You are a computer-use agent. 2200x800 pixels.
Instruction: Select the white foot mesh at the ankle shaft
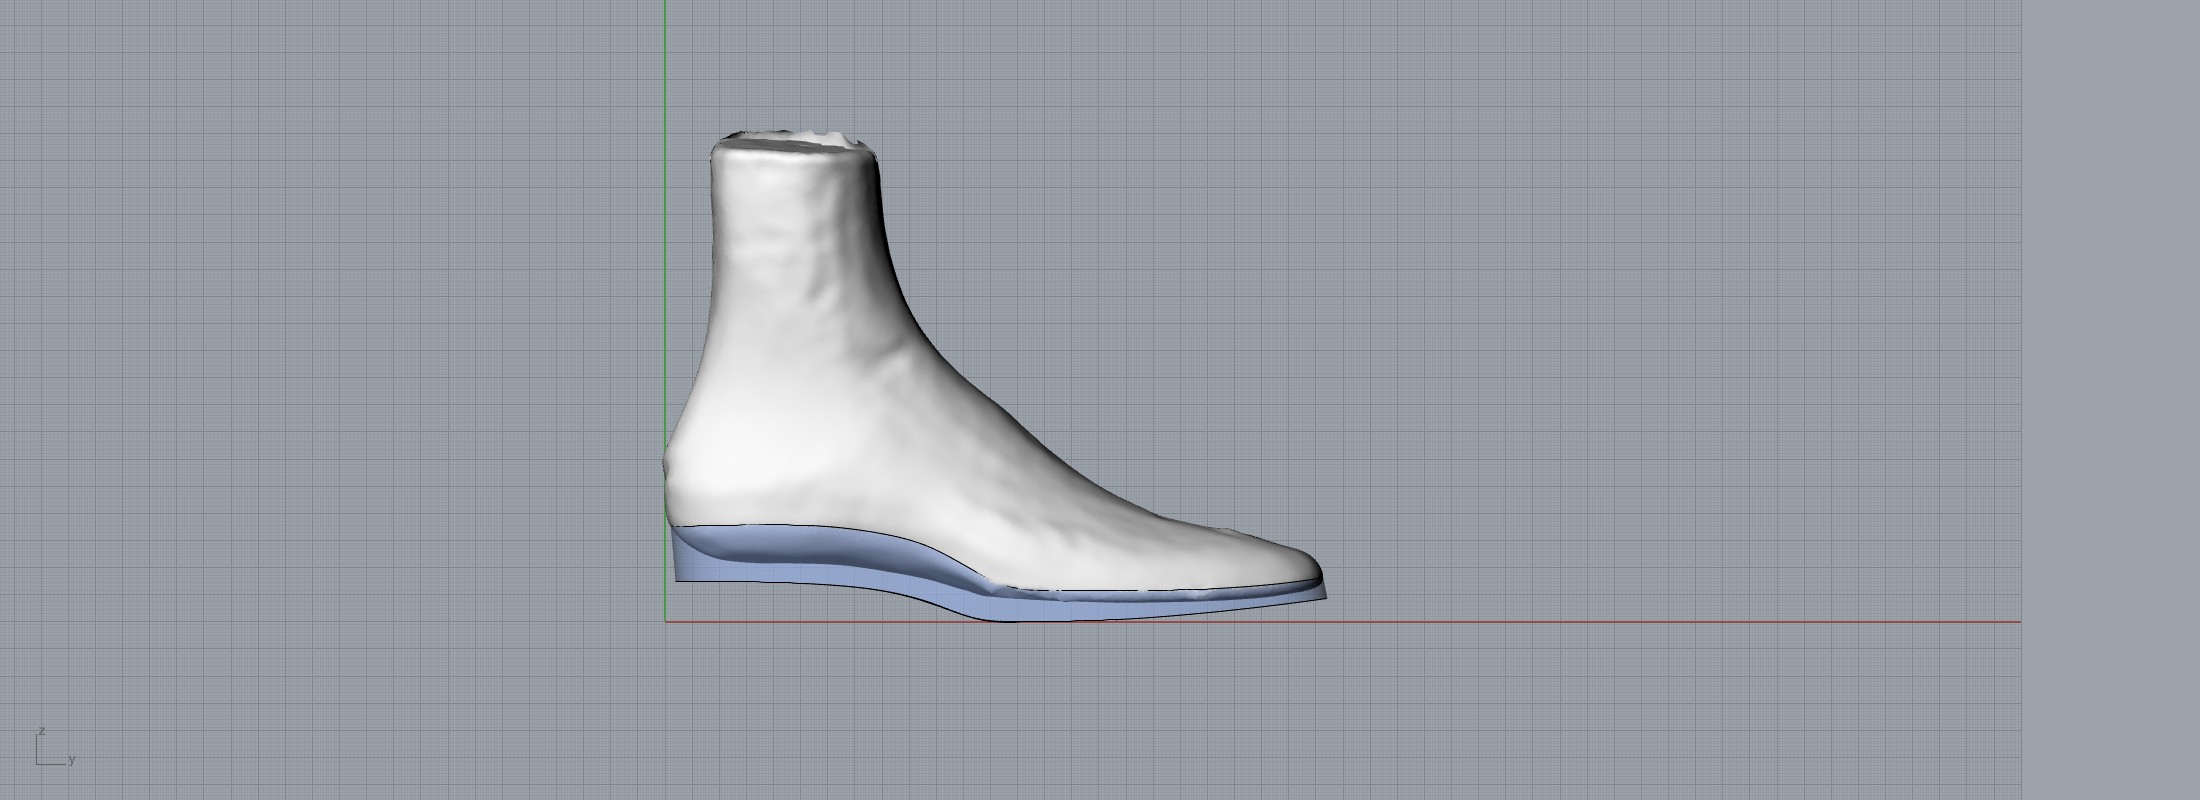(795, 250)
